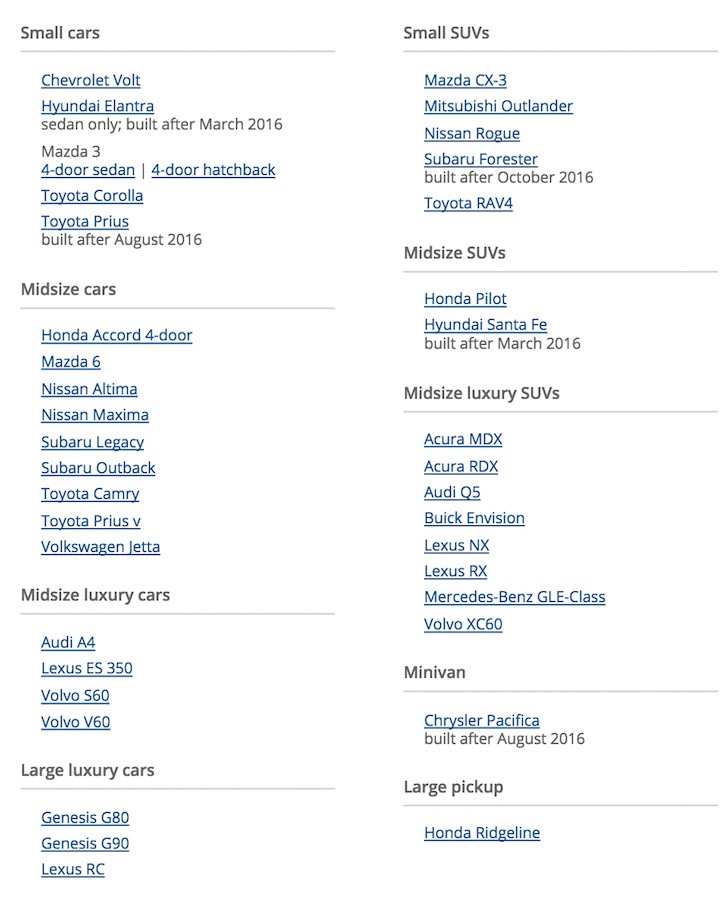This screenshot has width=728, height=905.
Task: Click the Subaru Forester link
Action: point(481,159)
